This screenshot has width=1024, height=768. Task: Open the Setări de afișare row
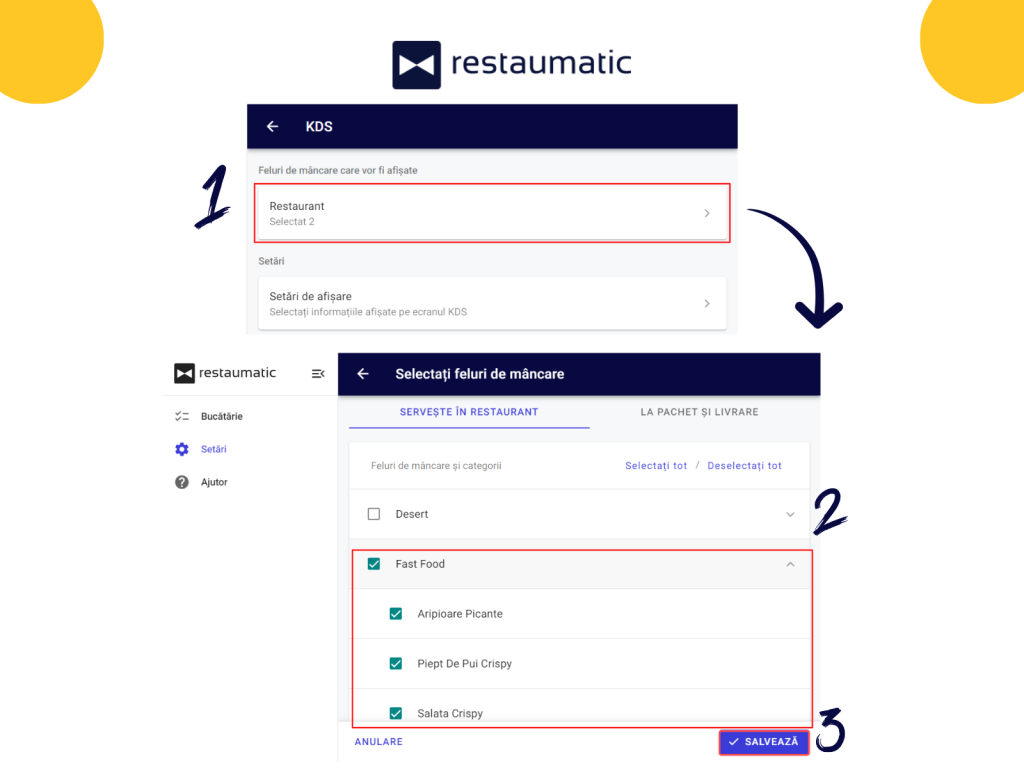click(x=492, y=304)
